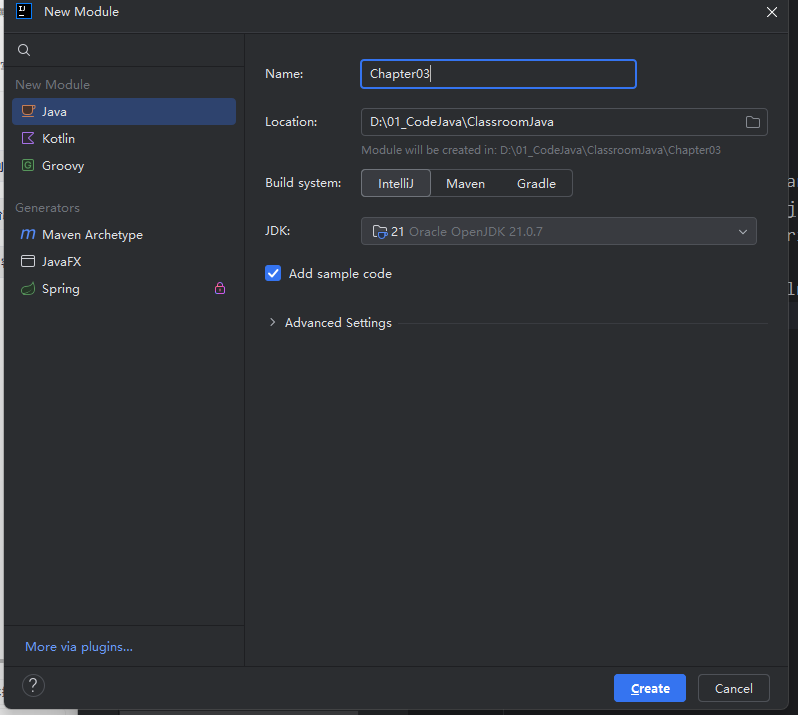Select the Groovy module type

pos(124,165)
